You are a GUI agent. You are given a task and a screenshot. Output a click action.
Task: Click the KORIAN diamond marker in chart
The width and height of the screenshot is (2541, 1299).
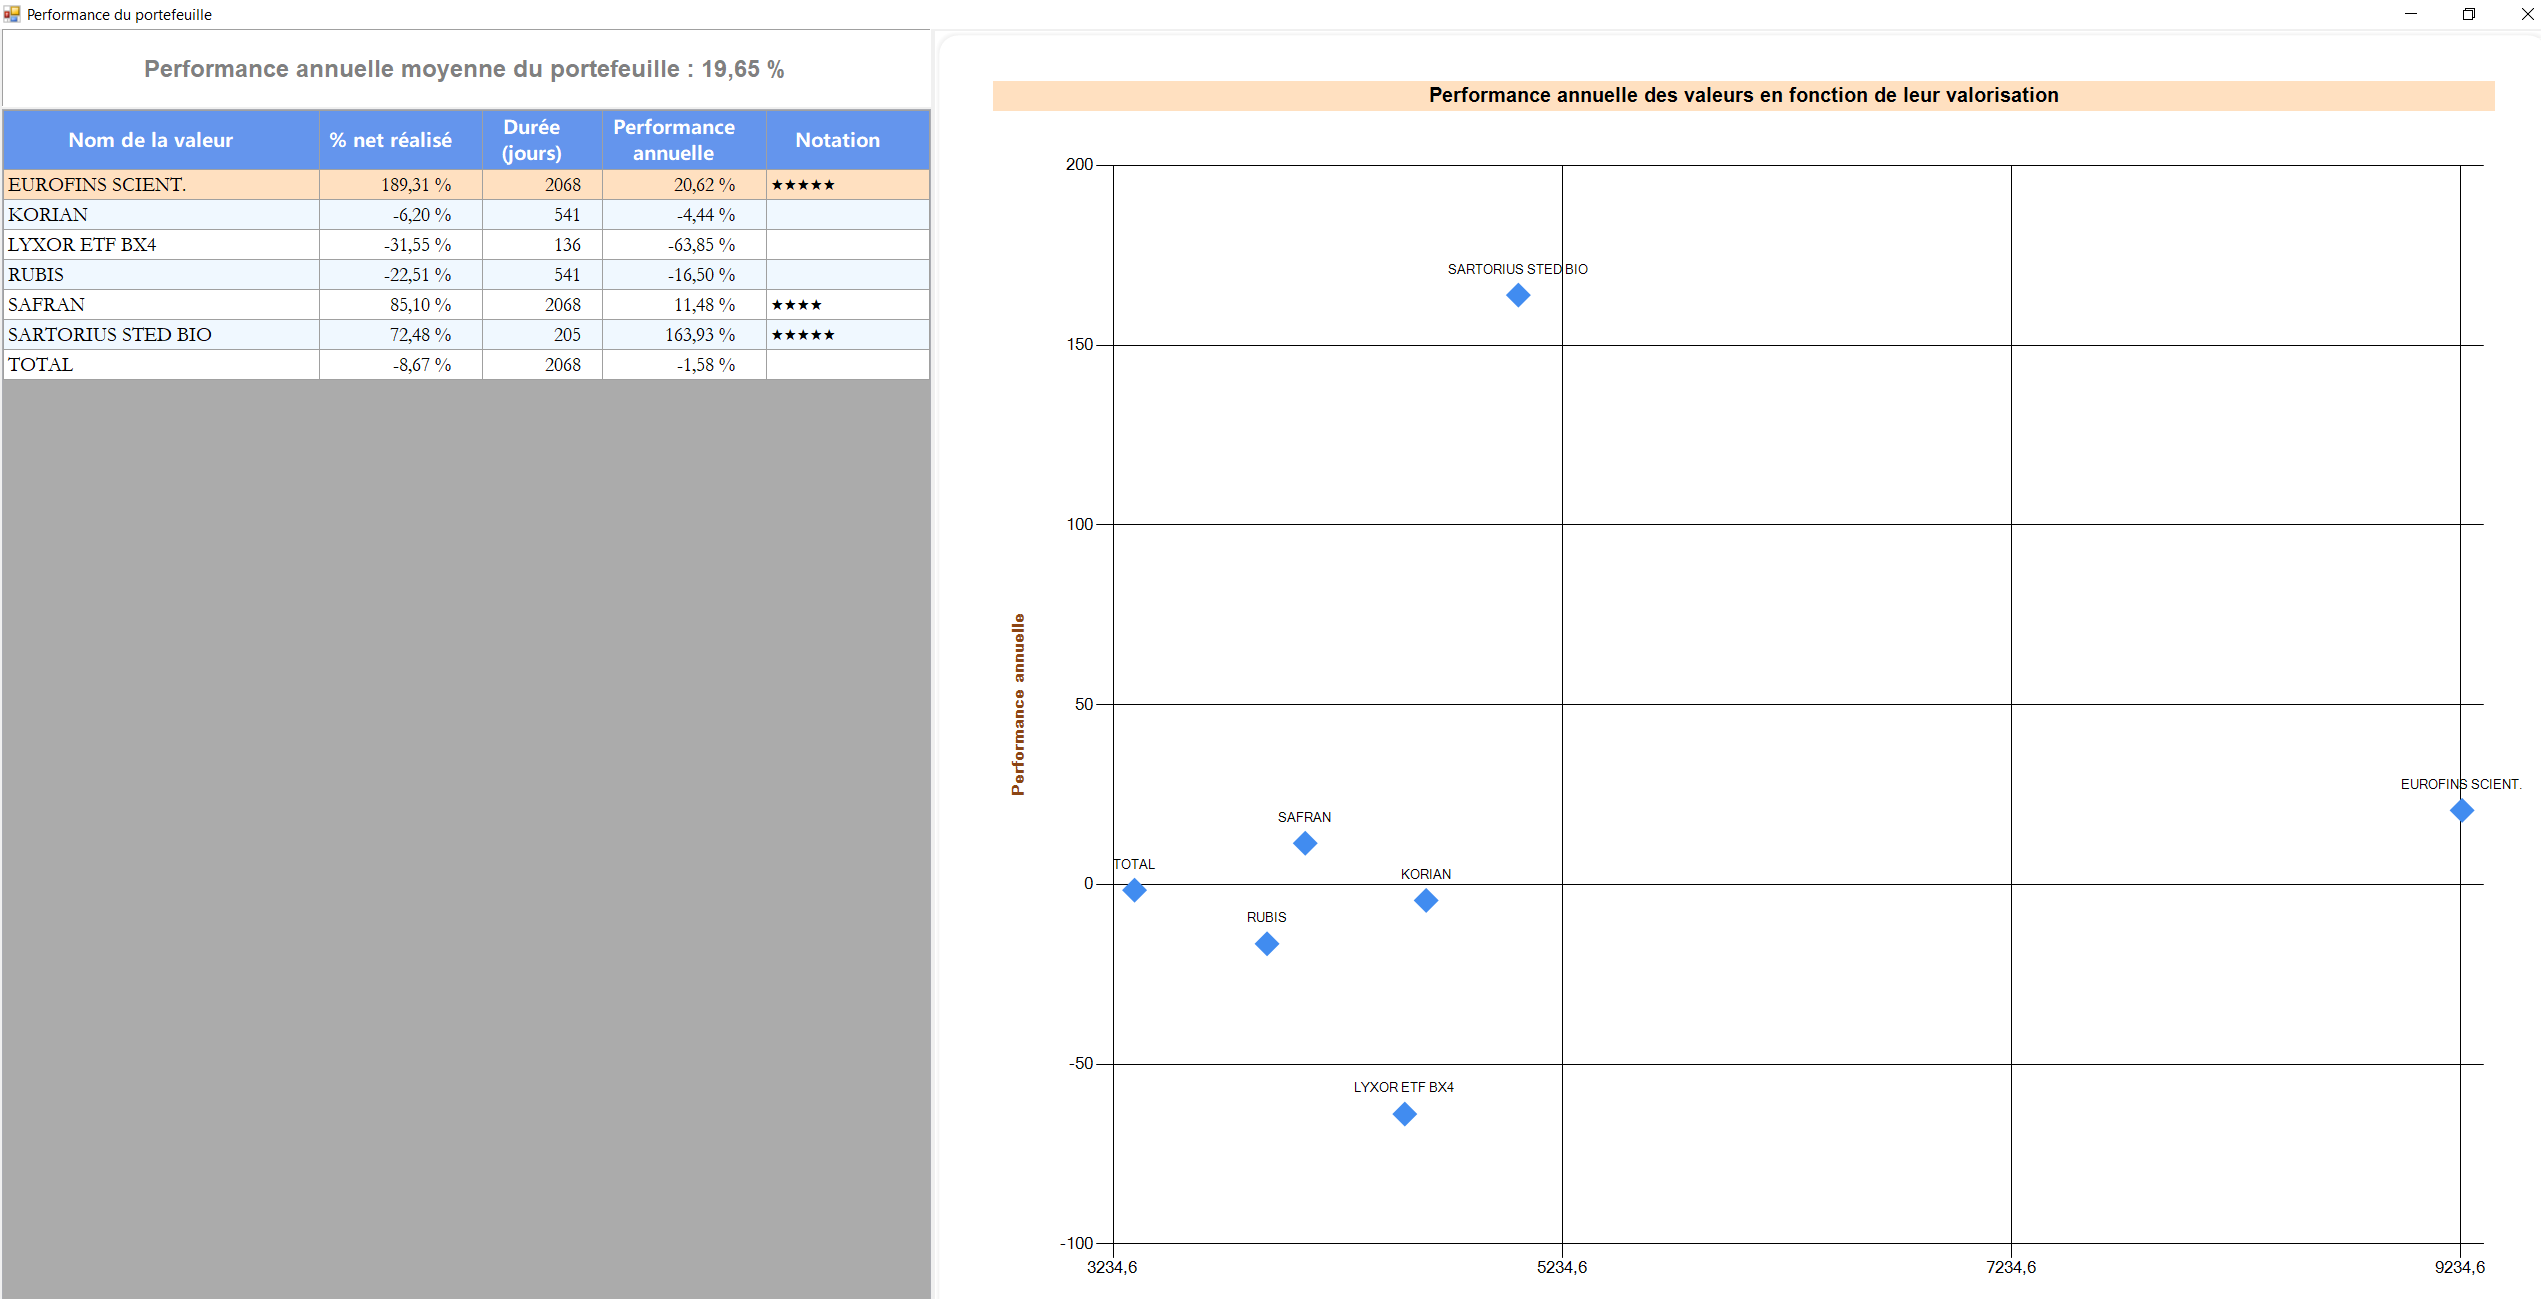pyautogui.click(x=1426, y=900)
